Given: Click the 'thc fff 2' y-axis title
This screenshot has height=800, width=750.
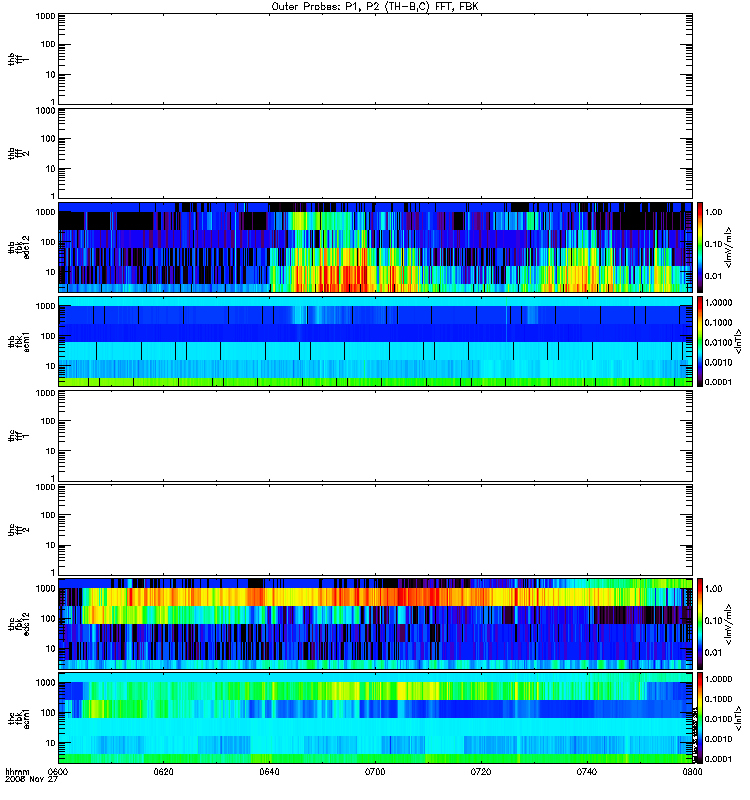Looking at the screenshot, I should 19,530.
